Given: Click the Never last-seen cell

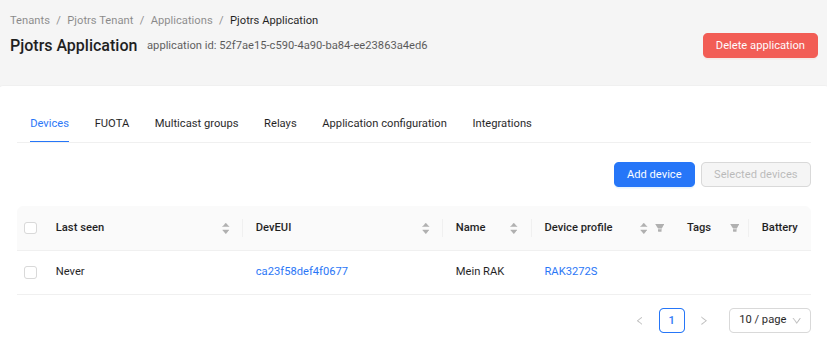Looking at the screenshot, I should [70, 272].
